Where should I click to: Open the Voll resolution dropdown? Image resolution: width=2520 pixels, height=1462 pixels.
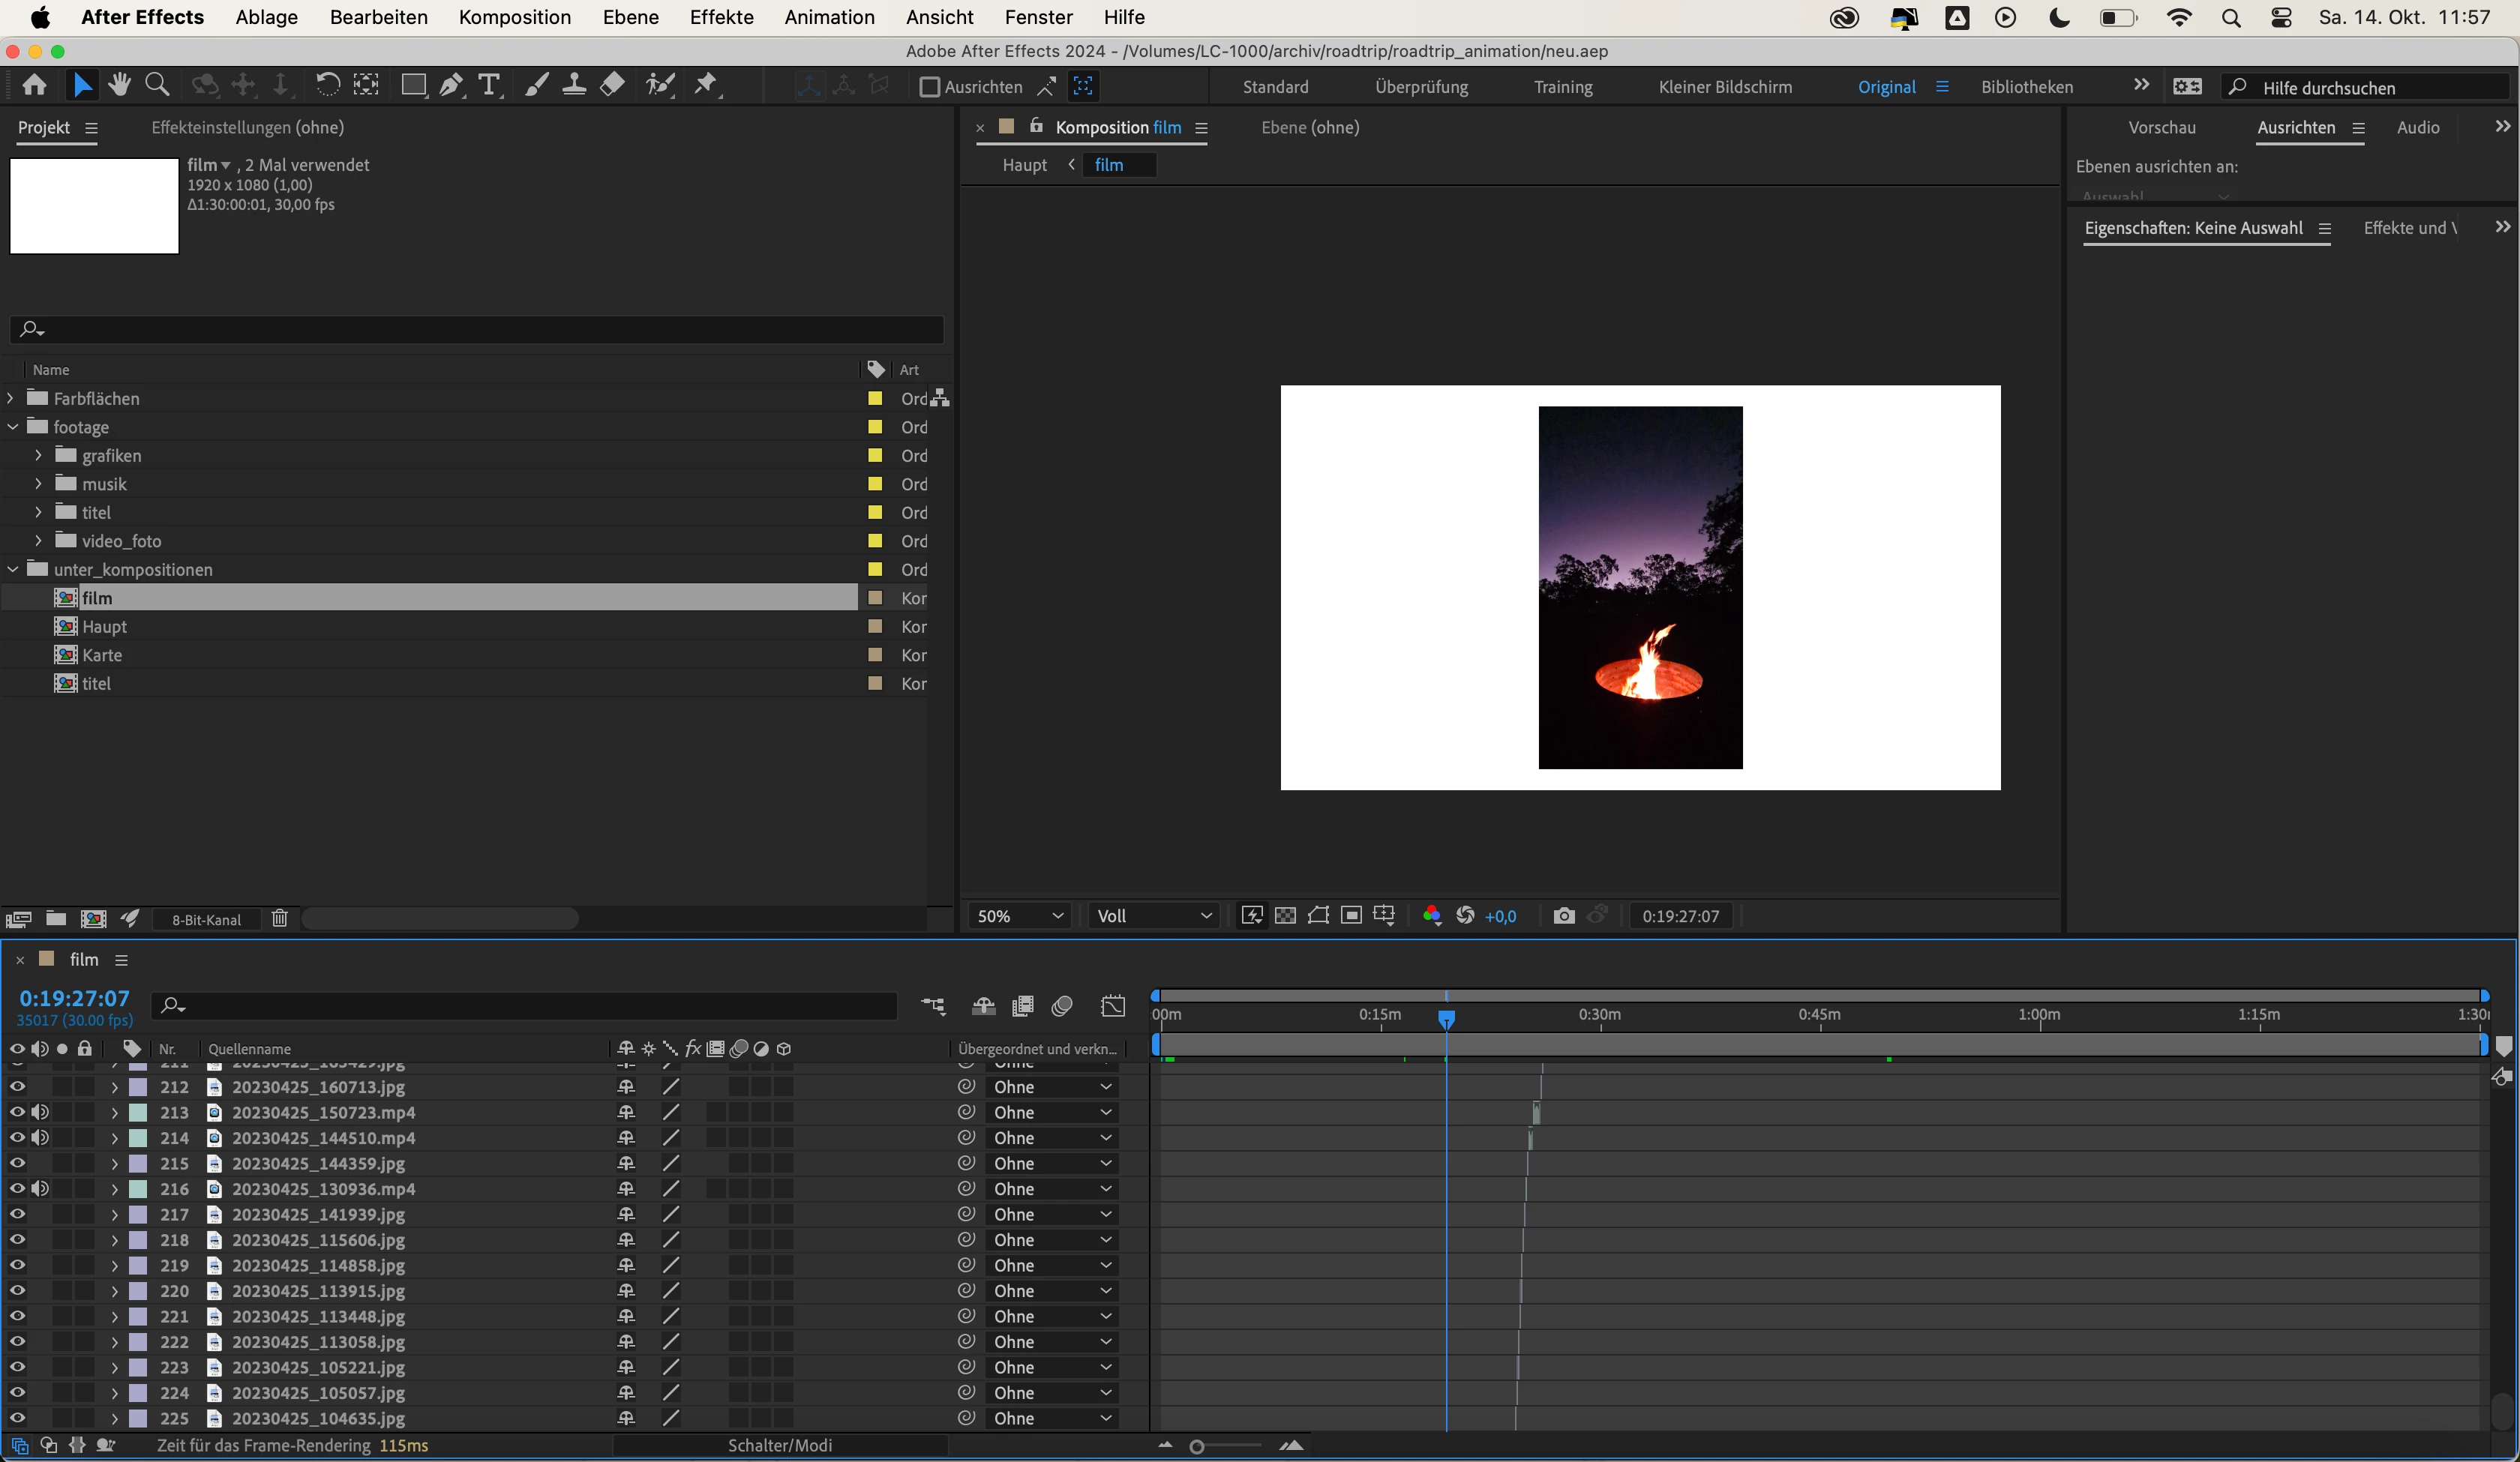[1153, 916]
